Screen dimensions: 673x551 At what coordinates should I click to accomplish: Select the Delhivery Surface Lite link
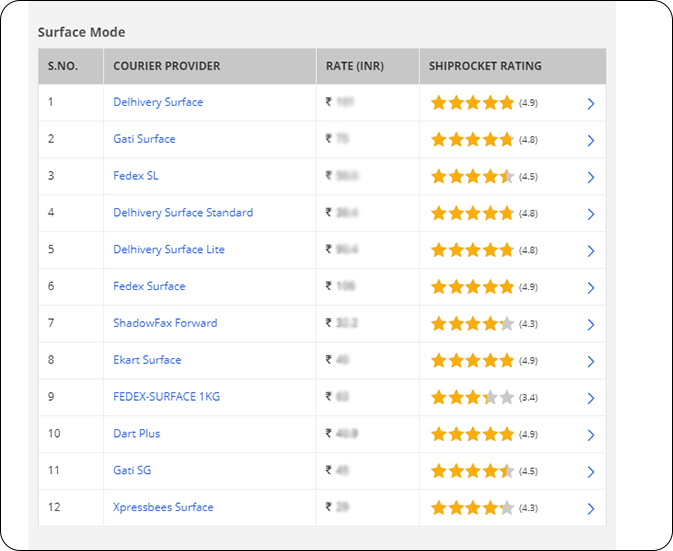(x=169, y=250)
